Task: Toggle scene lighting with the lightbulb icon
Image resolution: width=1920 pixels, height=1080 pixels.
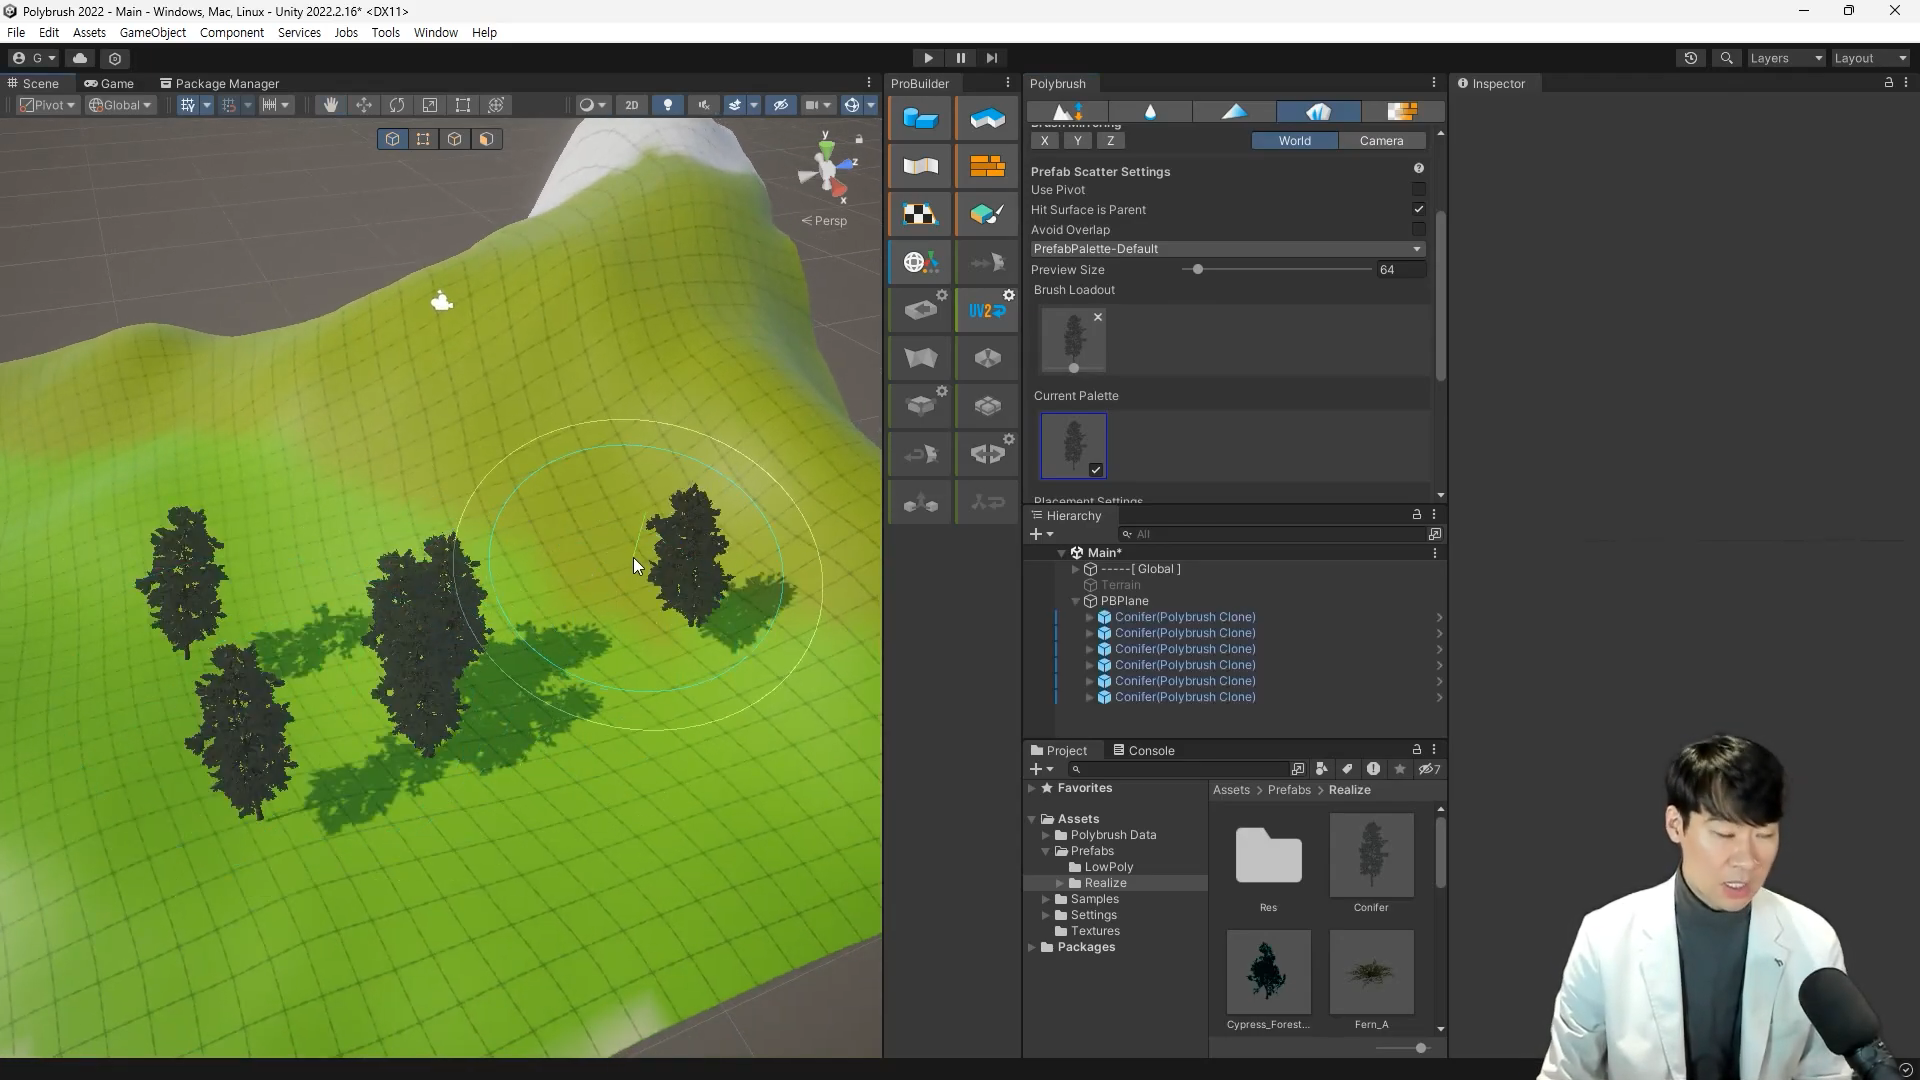Action: tap(668, 105)
